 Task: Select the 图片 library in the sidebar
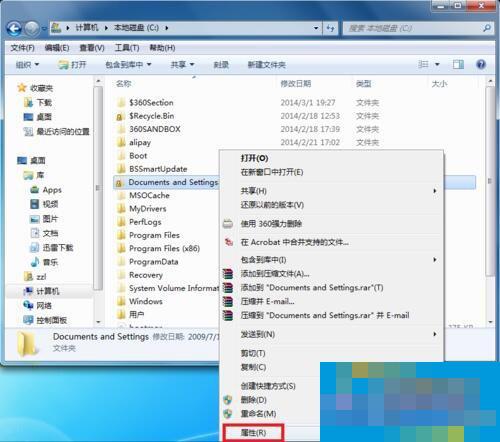[50, 219]
